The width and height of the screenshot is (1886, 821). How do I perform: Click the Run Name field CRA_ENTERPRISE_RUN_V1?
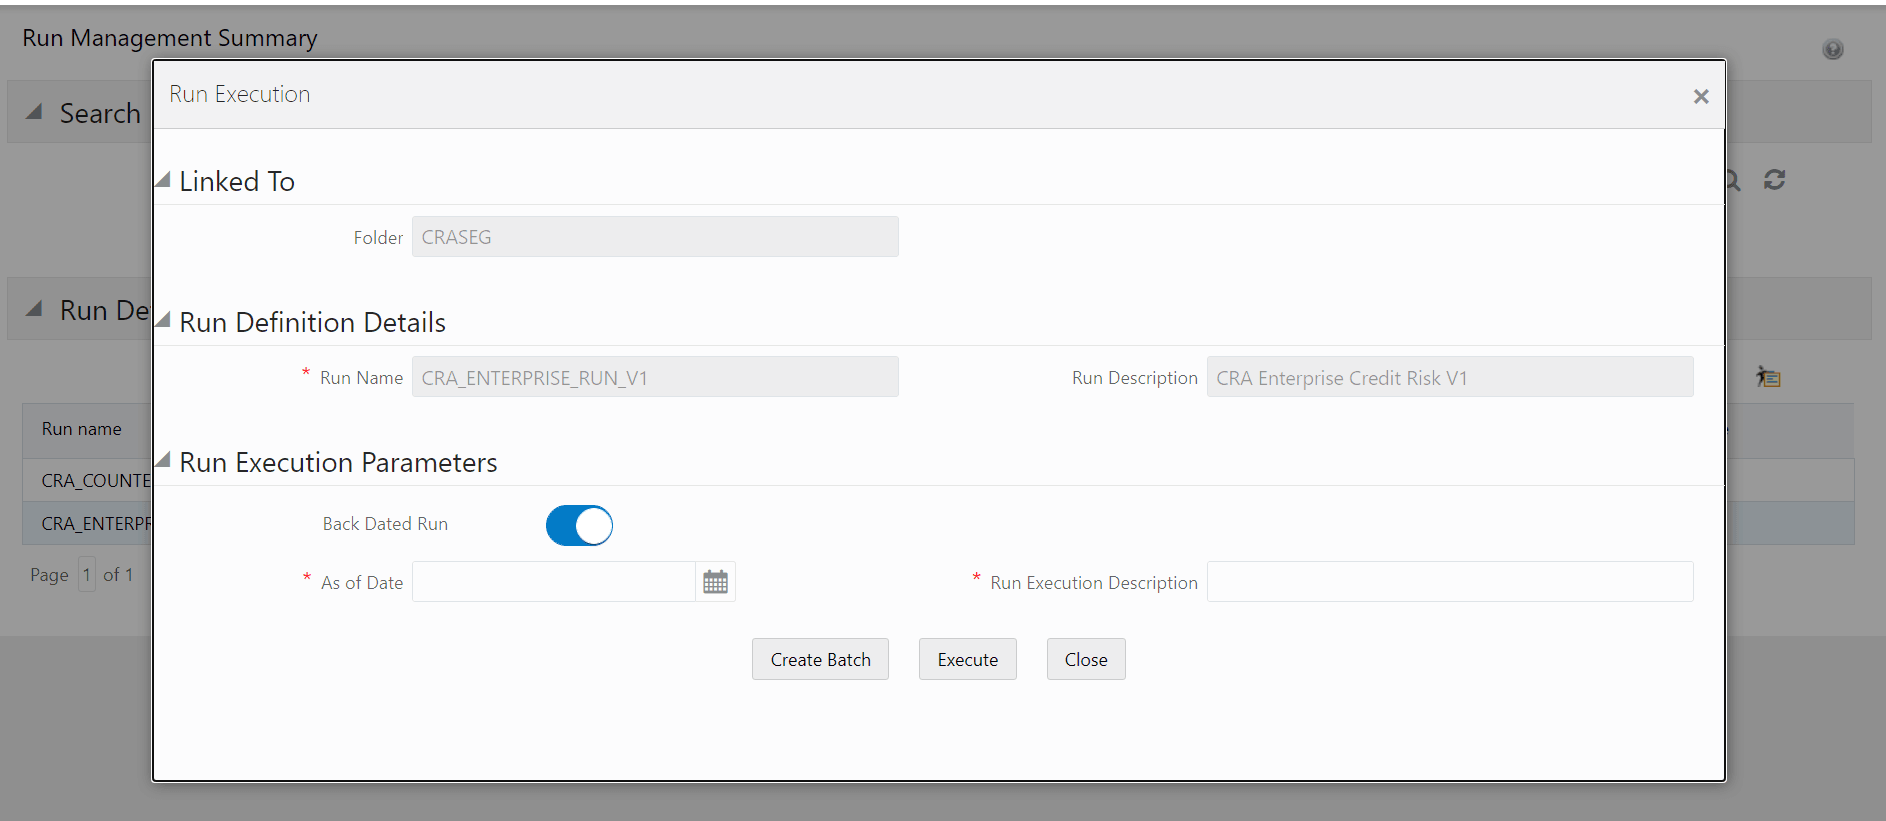655,377
